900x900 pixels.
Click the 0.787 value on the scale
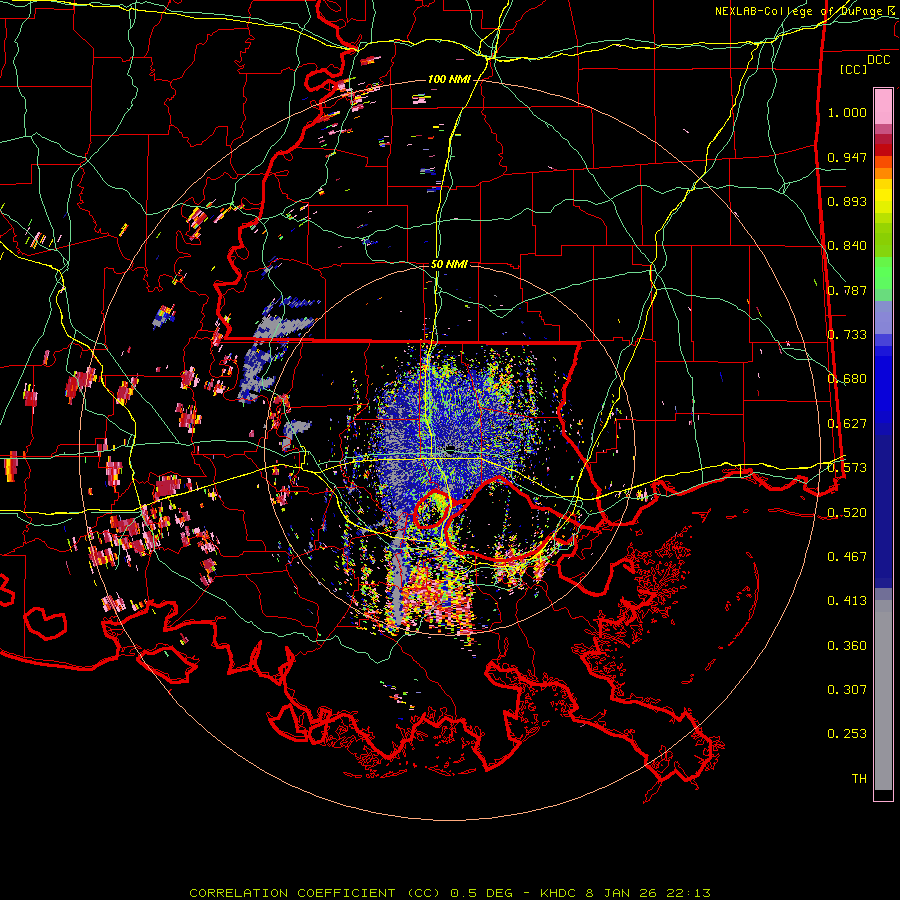847,290
